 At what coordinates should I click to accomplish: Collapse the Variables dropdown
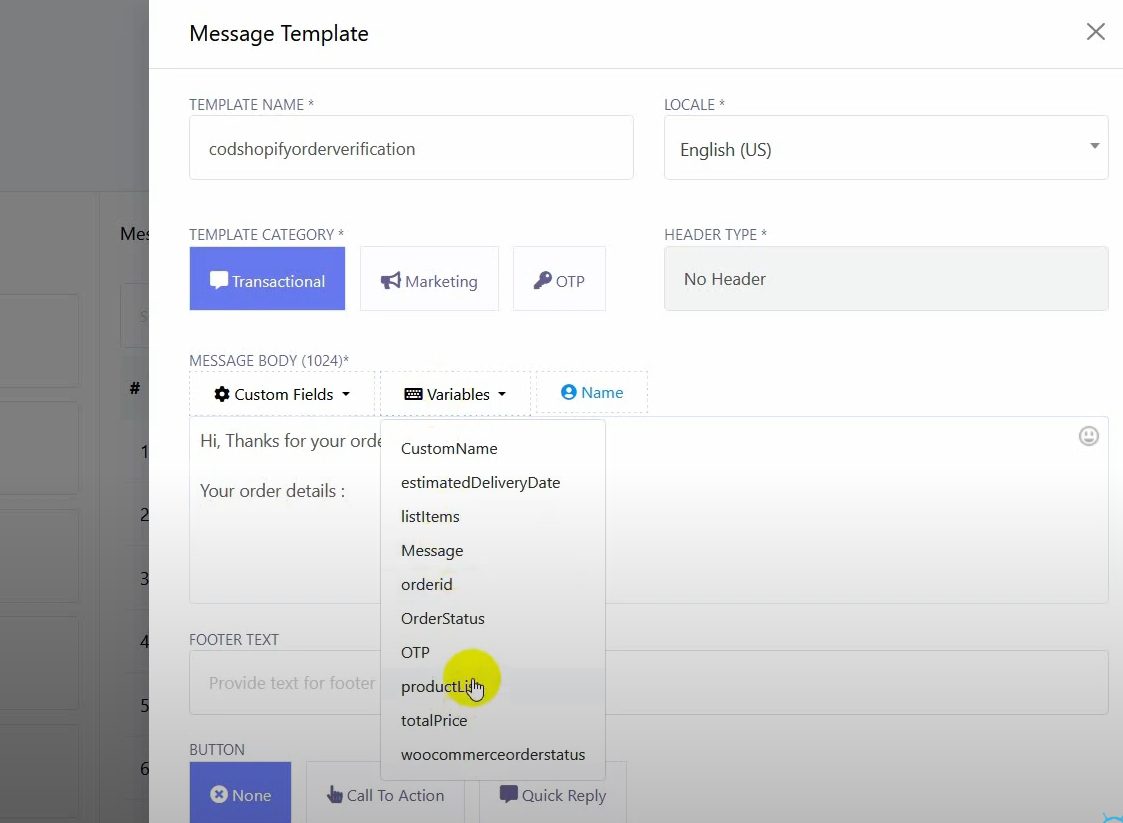point(455,394)
